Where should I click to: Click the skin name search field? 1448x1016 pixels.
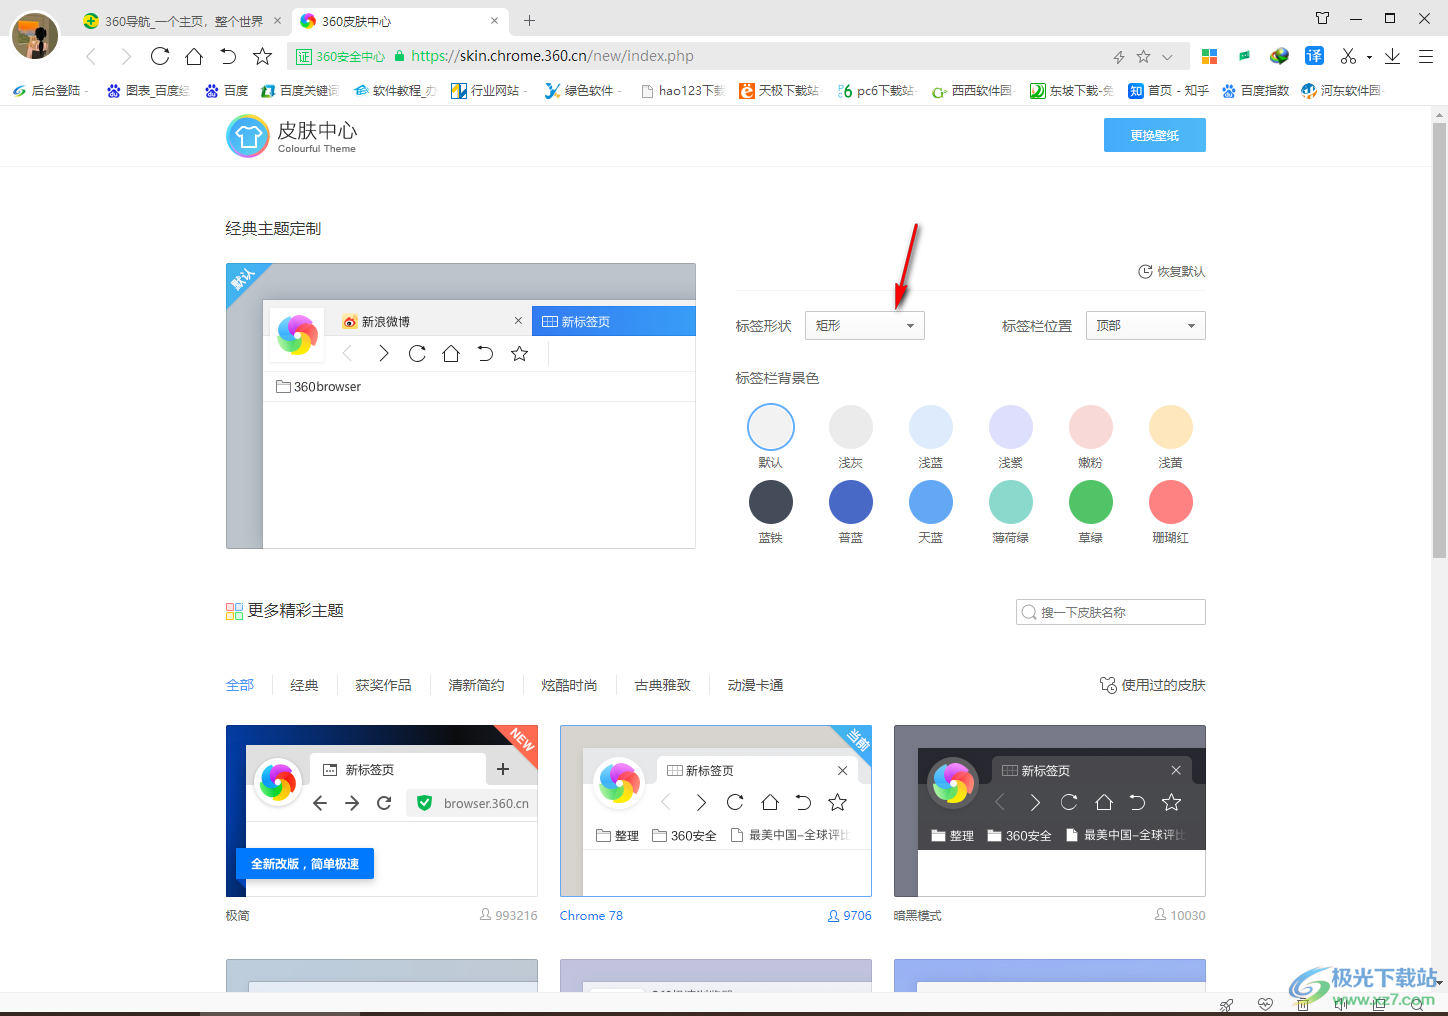1110,612
